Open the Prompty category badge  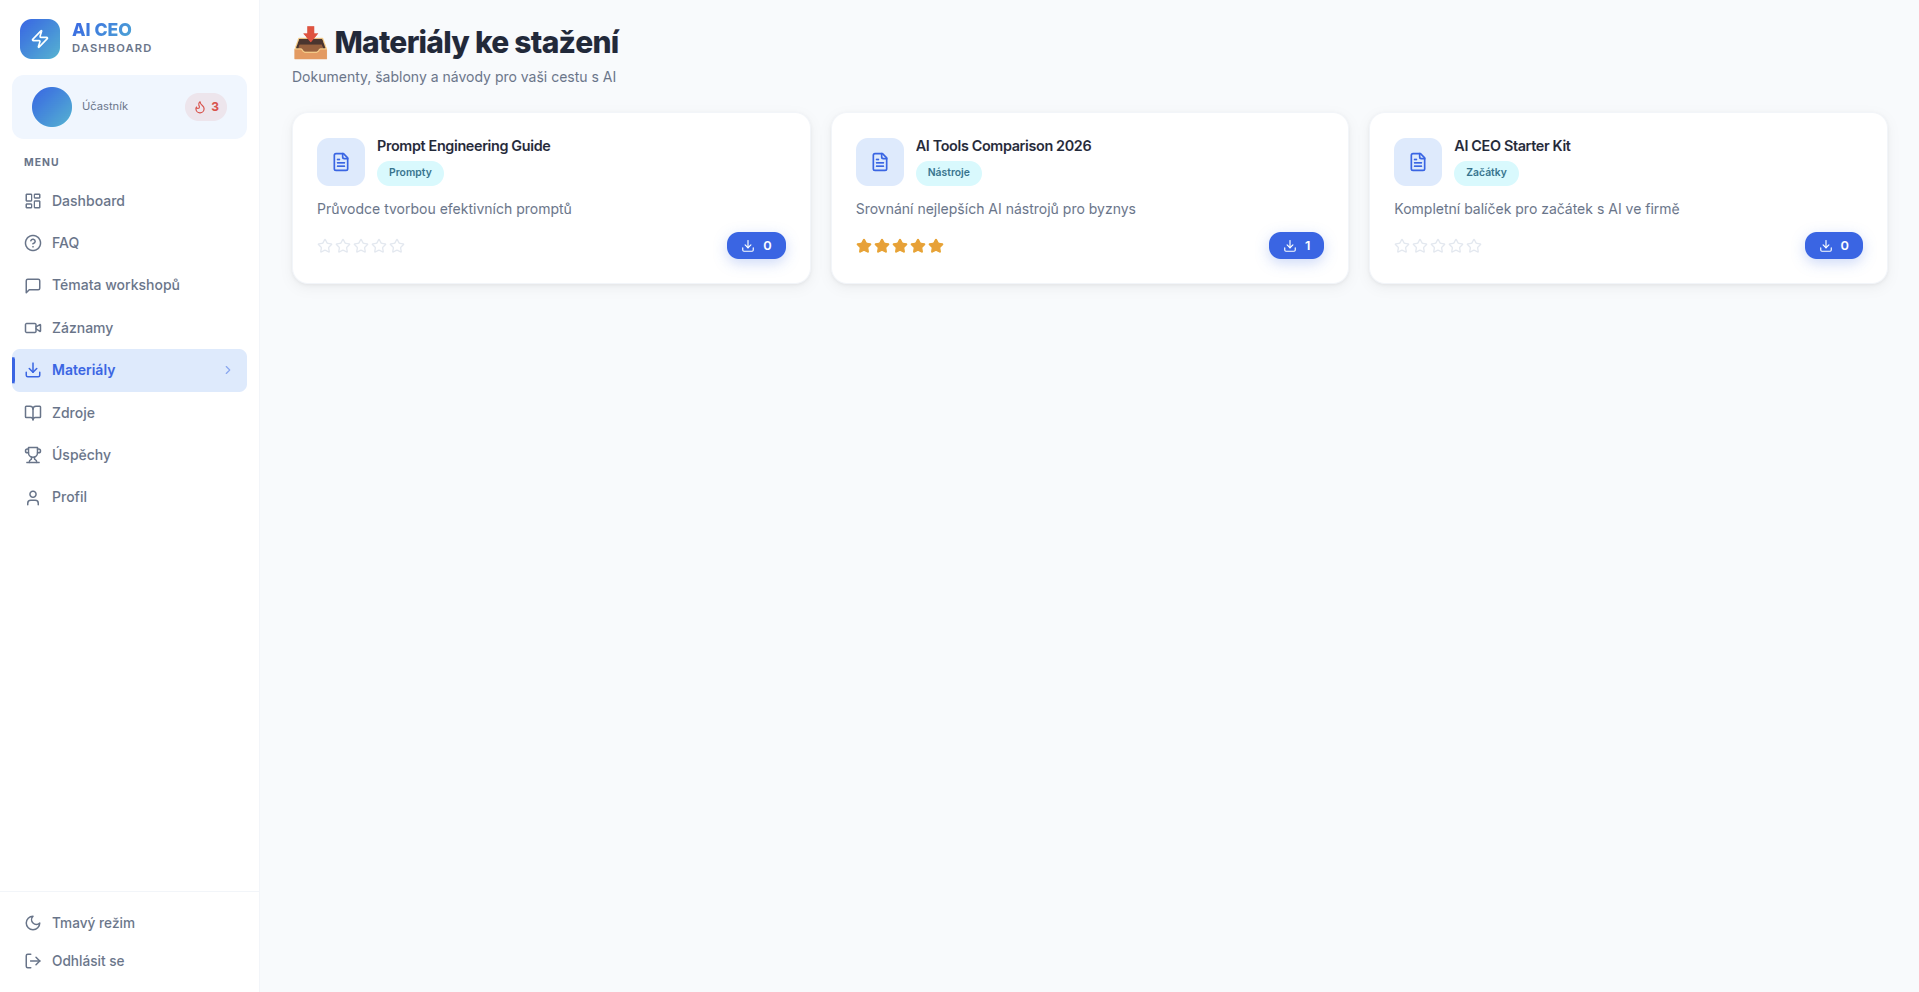[x=409, y=172]
